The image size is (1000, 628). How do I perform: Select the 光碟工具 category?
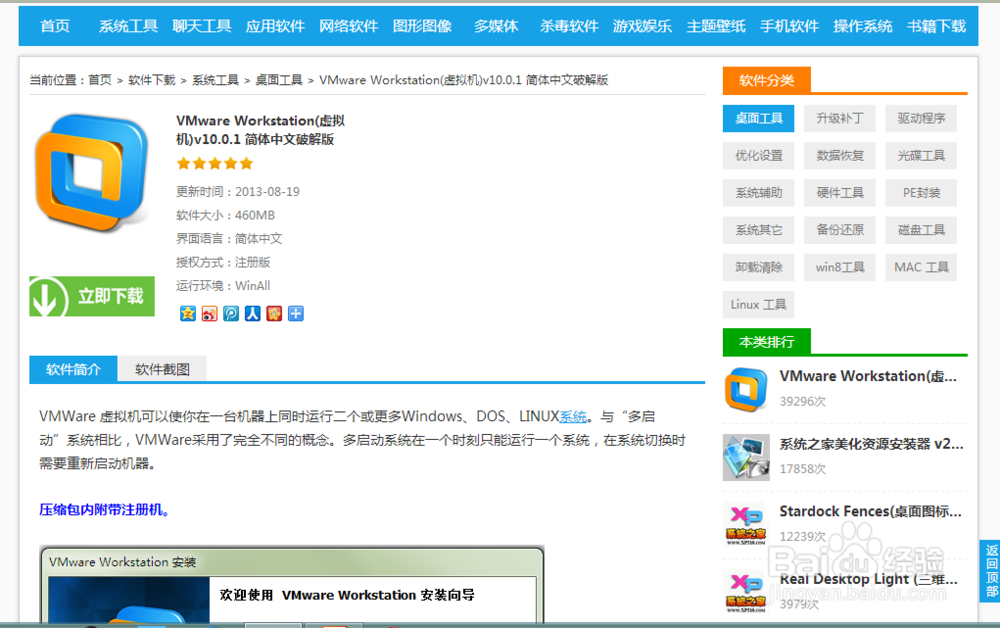click(x=921, y=156)
